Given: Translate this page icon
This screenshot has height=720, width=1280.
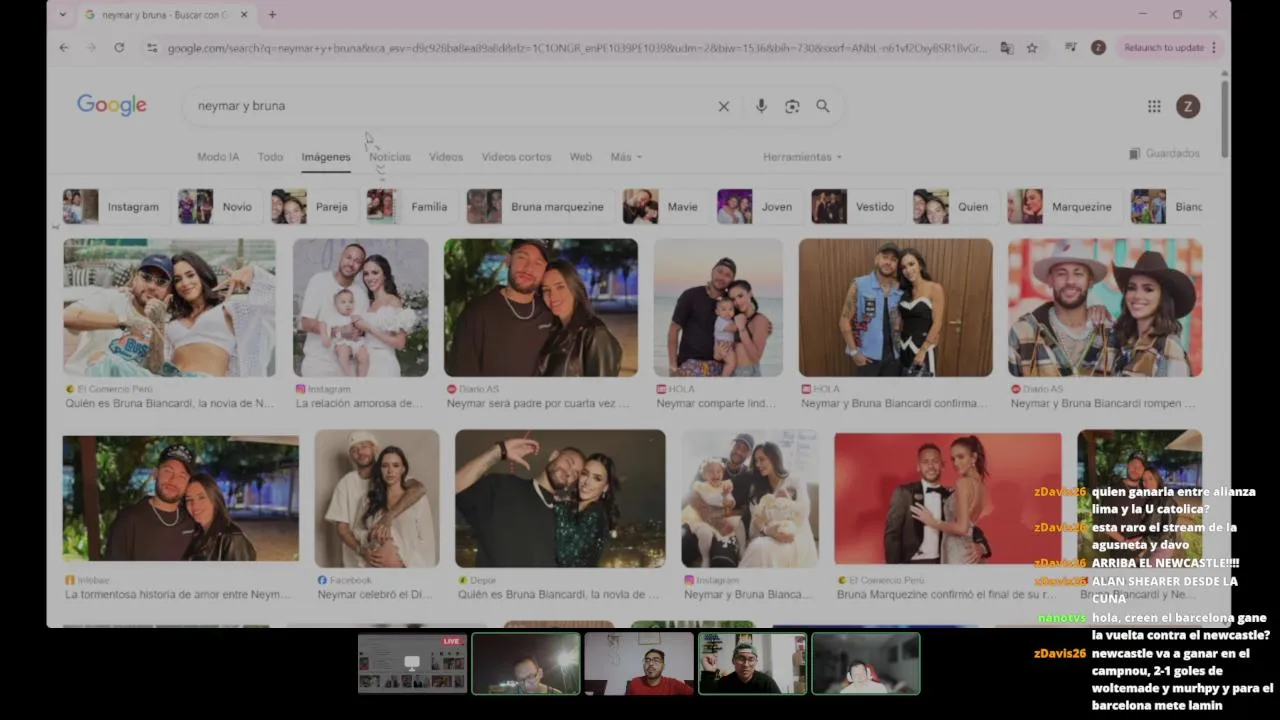Looking at the screenshot, I should point(1007,47).
